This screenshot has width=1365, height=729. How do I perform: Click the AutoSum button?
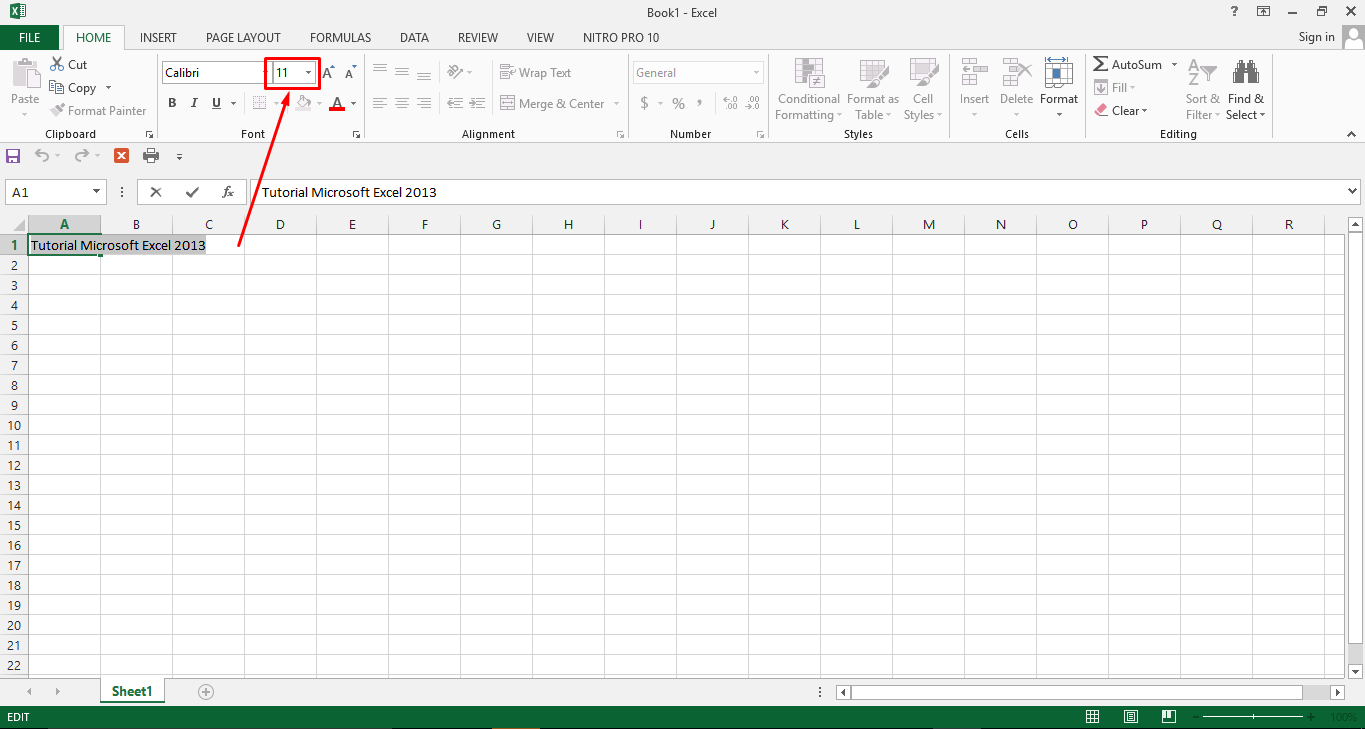tap(1128, 65)
